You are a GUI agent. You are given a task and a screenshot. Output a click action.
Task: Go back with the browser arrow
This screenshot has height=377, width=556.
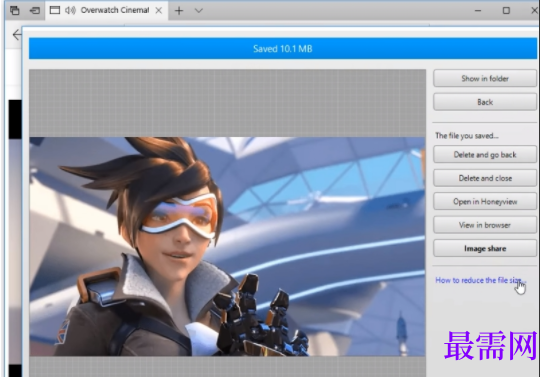[x=16, y=35]
